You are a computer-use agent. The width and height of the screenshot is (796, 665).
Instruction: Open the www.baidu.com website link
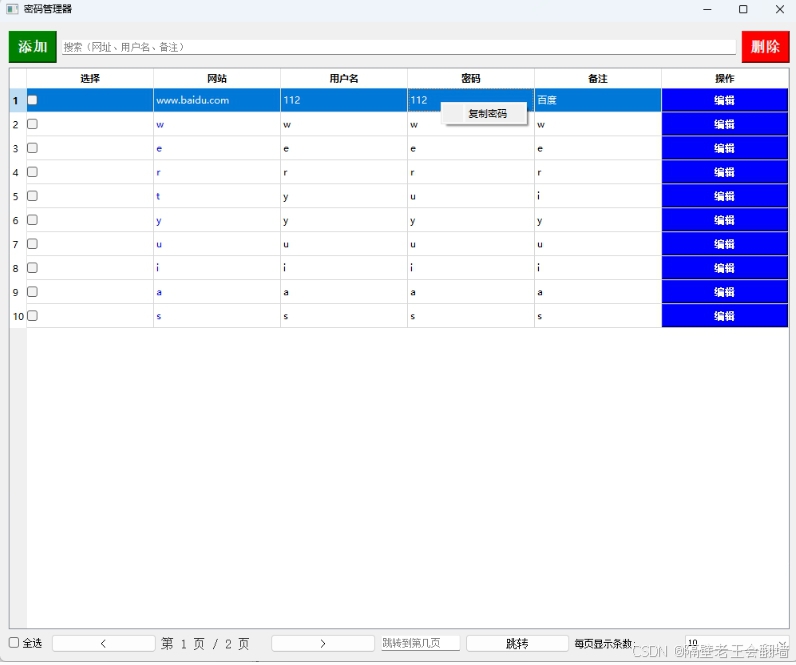pos(192,100)
